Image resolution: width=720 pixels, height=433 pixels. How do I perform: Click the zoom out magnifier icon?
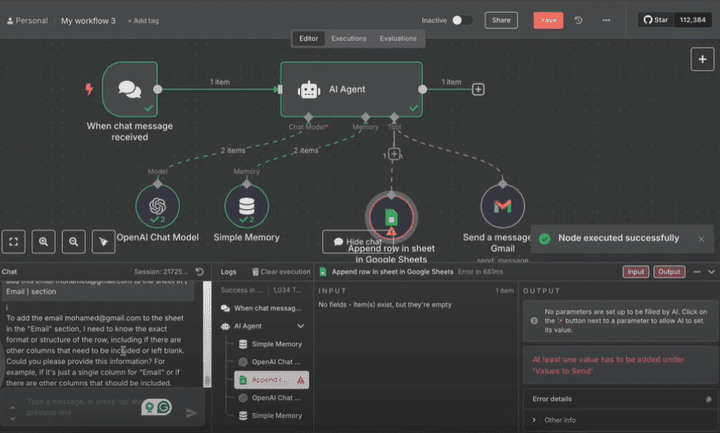(73, 242)
